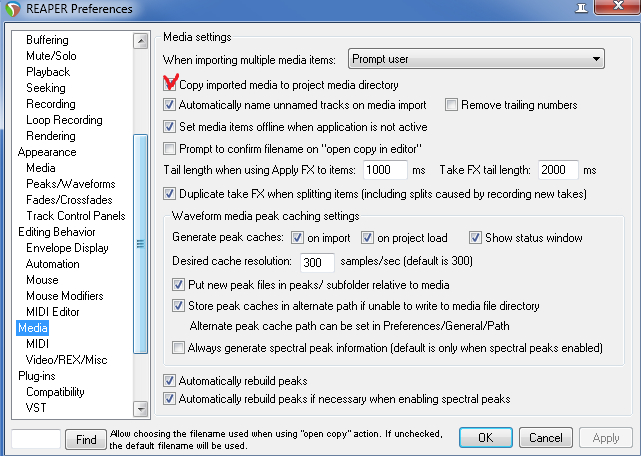The image size is (641, 456).
Task: Enable Prompt to confirm filename on open copy
Action: coord(169,148)
